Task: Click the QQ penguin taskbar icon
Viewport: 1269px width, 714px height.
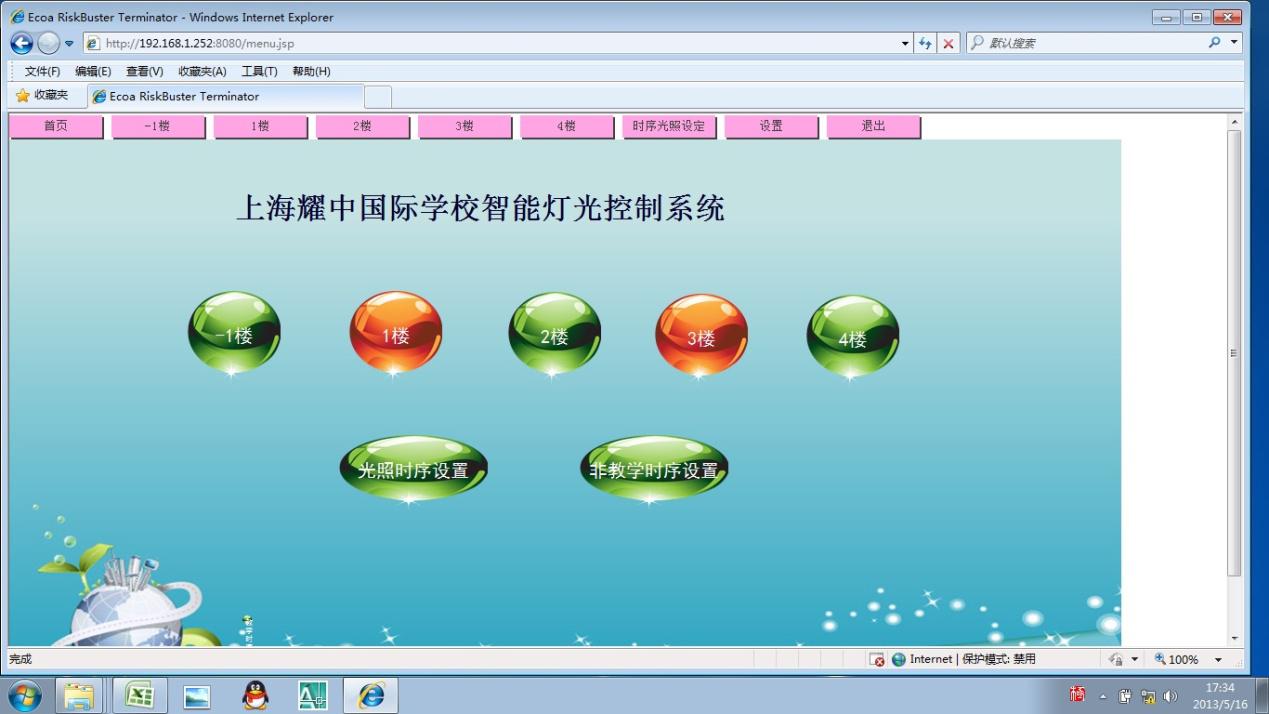Action: 255,695
